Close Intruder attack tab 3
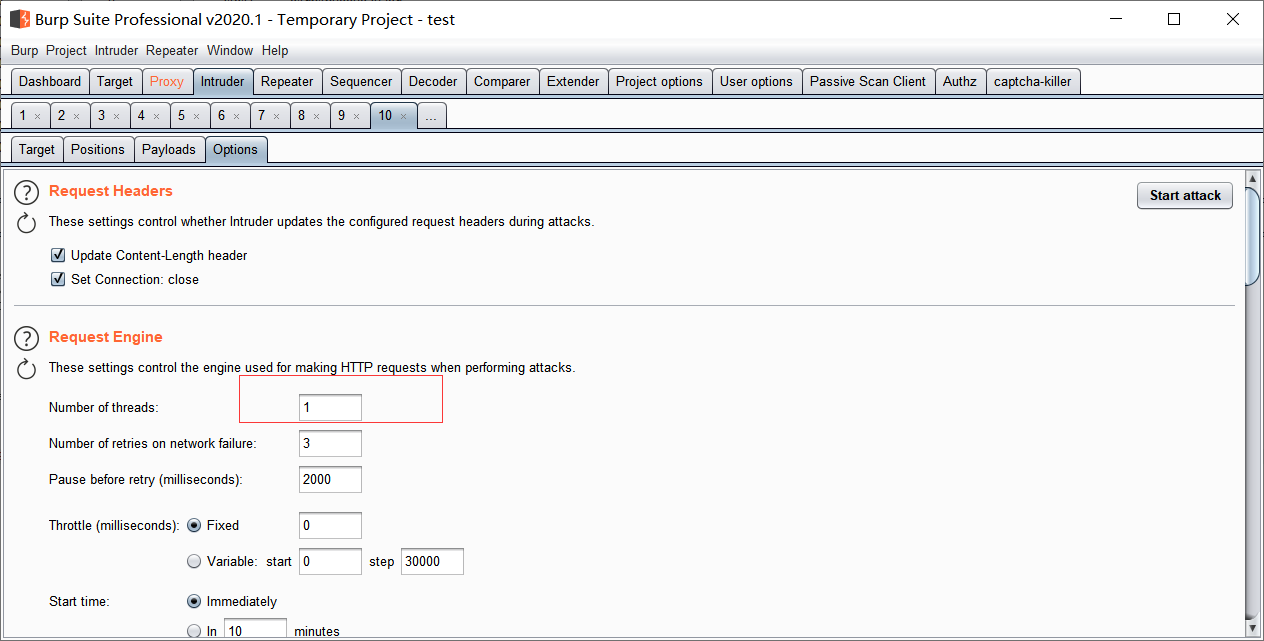Image resolution: width=1264 pixels, height=641 pixels. coord(116,117)
